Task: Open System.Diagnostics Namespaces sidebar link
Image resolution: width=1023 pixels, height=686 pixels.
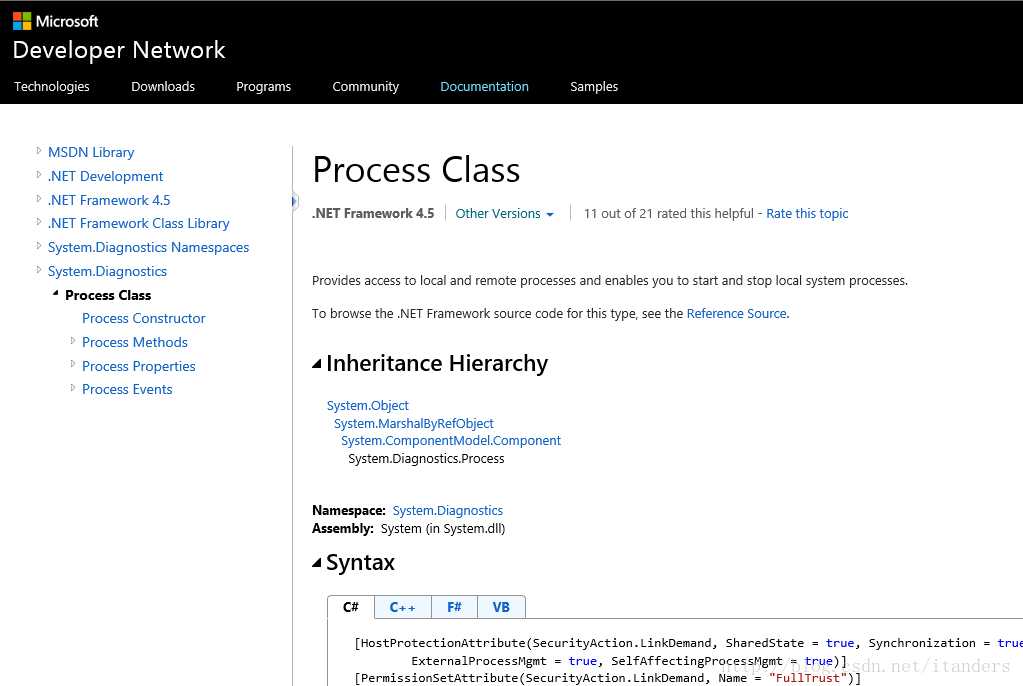Action: (148, 247)
